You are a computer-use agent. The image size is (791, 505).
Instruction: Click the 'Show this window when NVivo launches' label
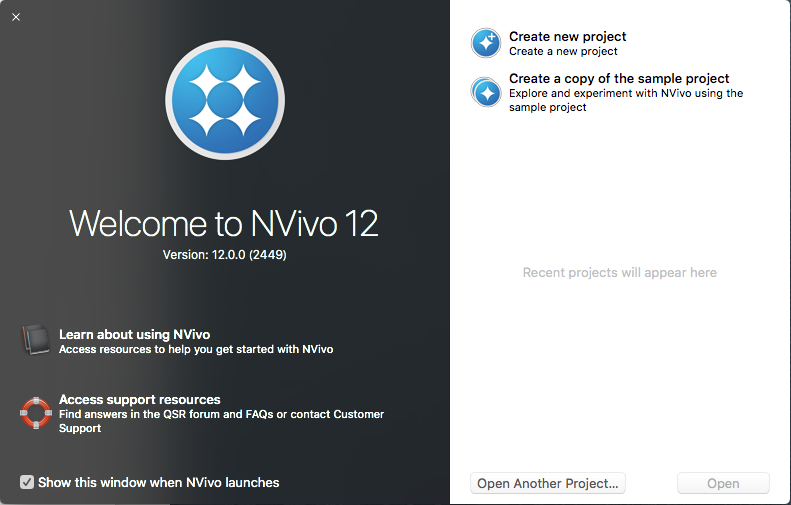click(x=158, y=482)
